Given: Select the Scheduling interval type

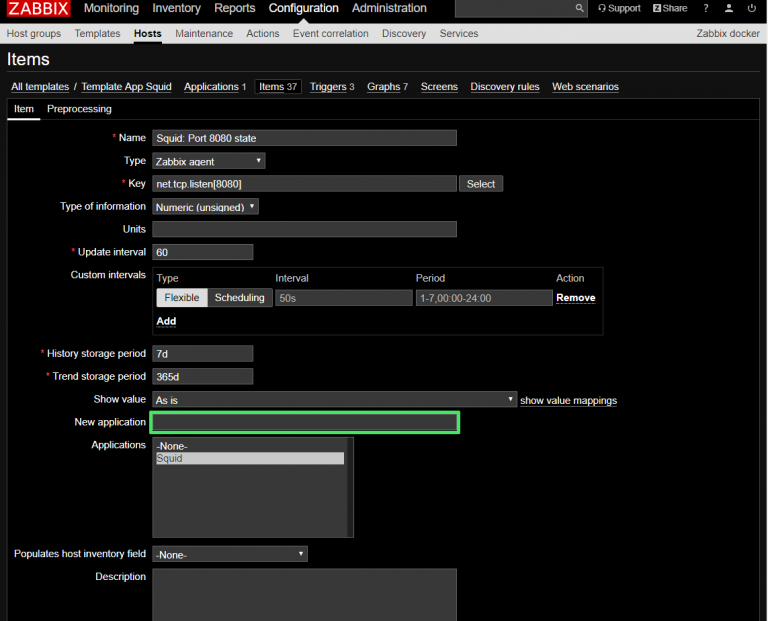Looking at the screenshot, I should (240, 298).
